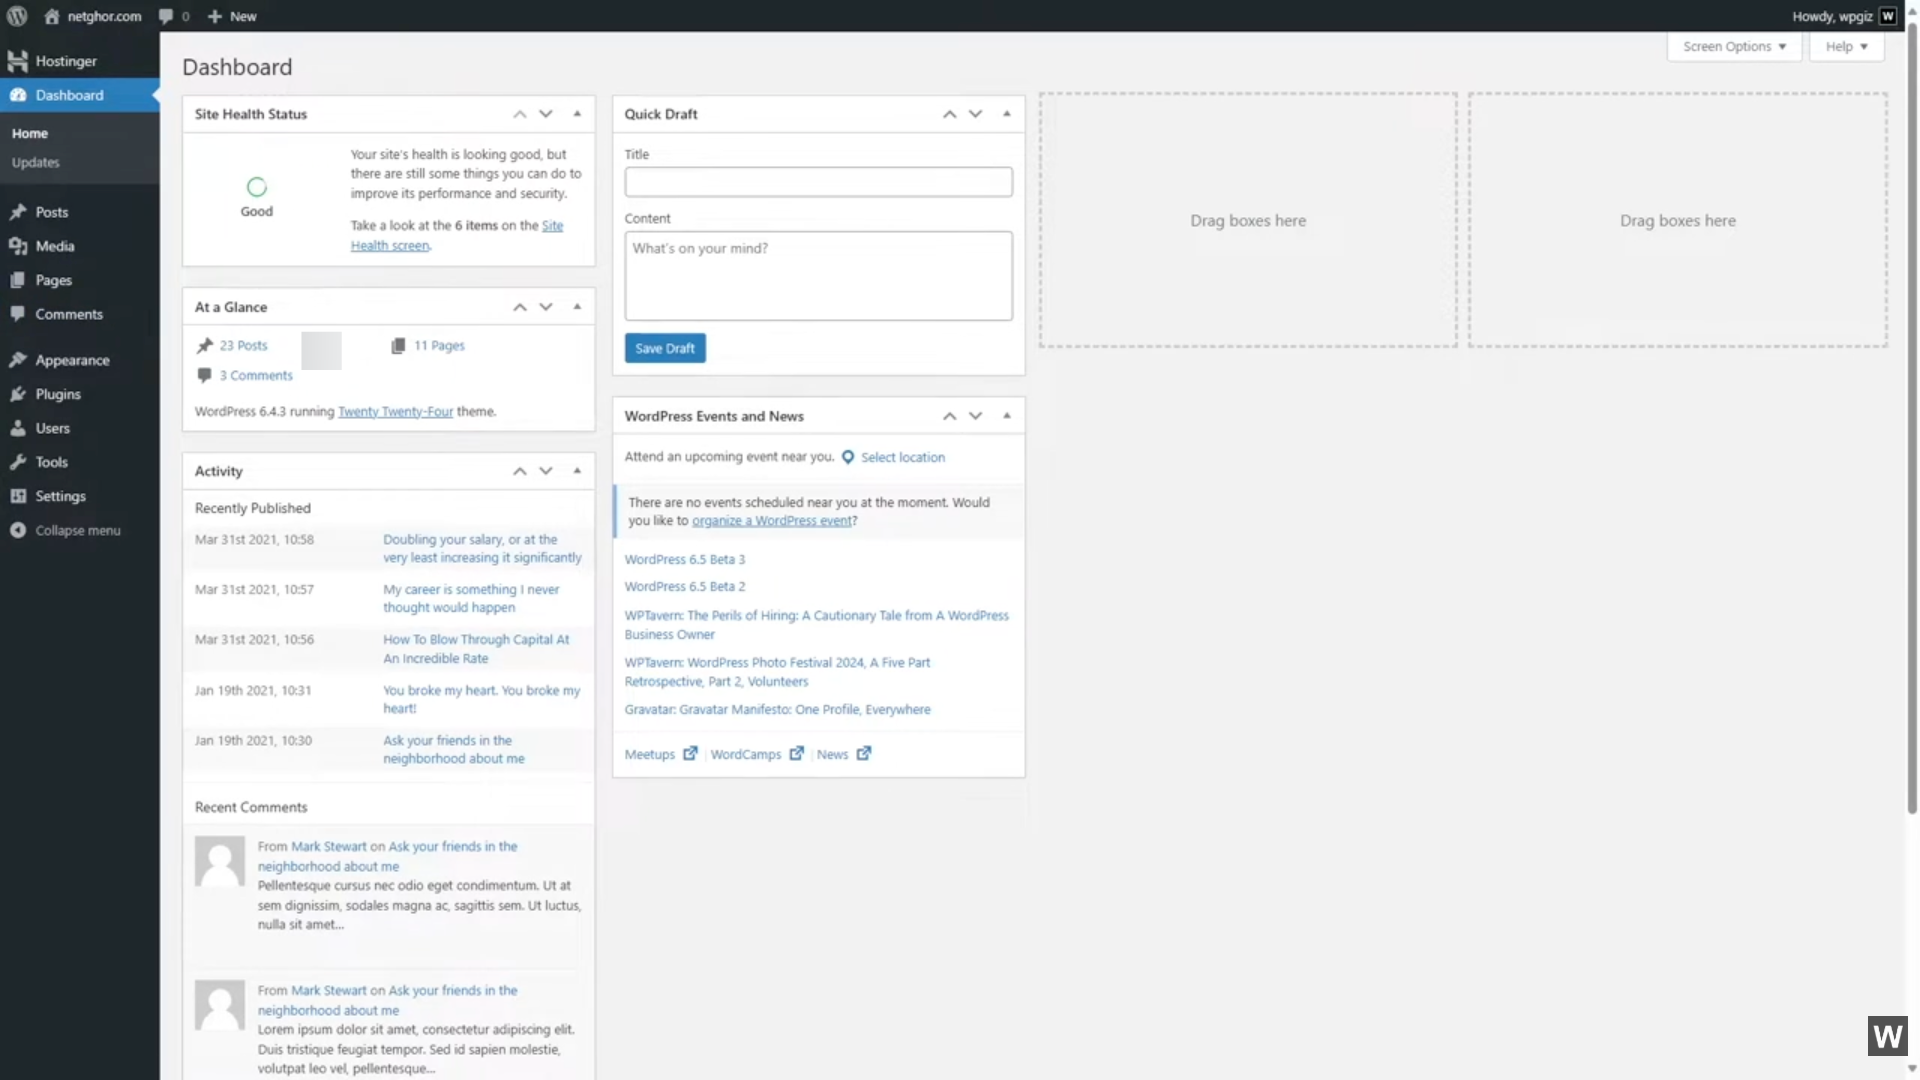Open the Media library from sidebar
This screenshot has height=1080, width=1920.
coord(55,246)
